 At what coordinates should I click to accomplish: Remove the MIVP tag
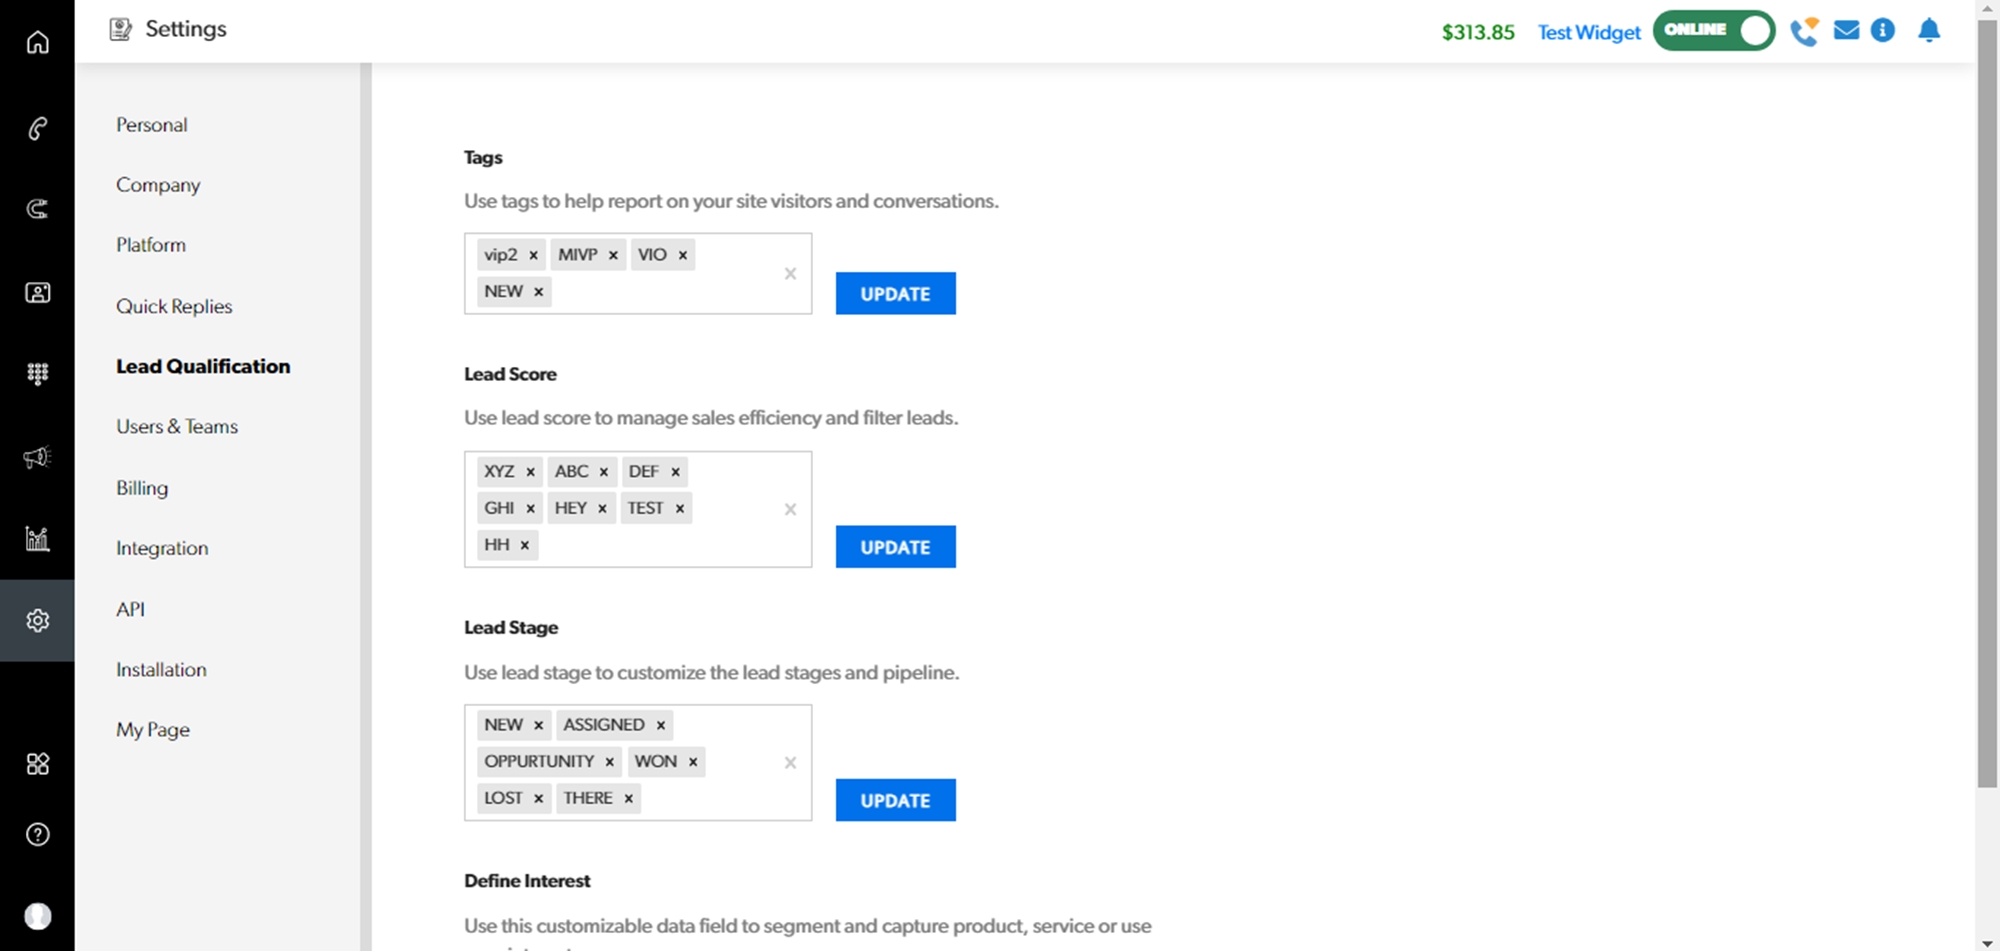(x=613, y=255)
